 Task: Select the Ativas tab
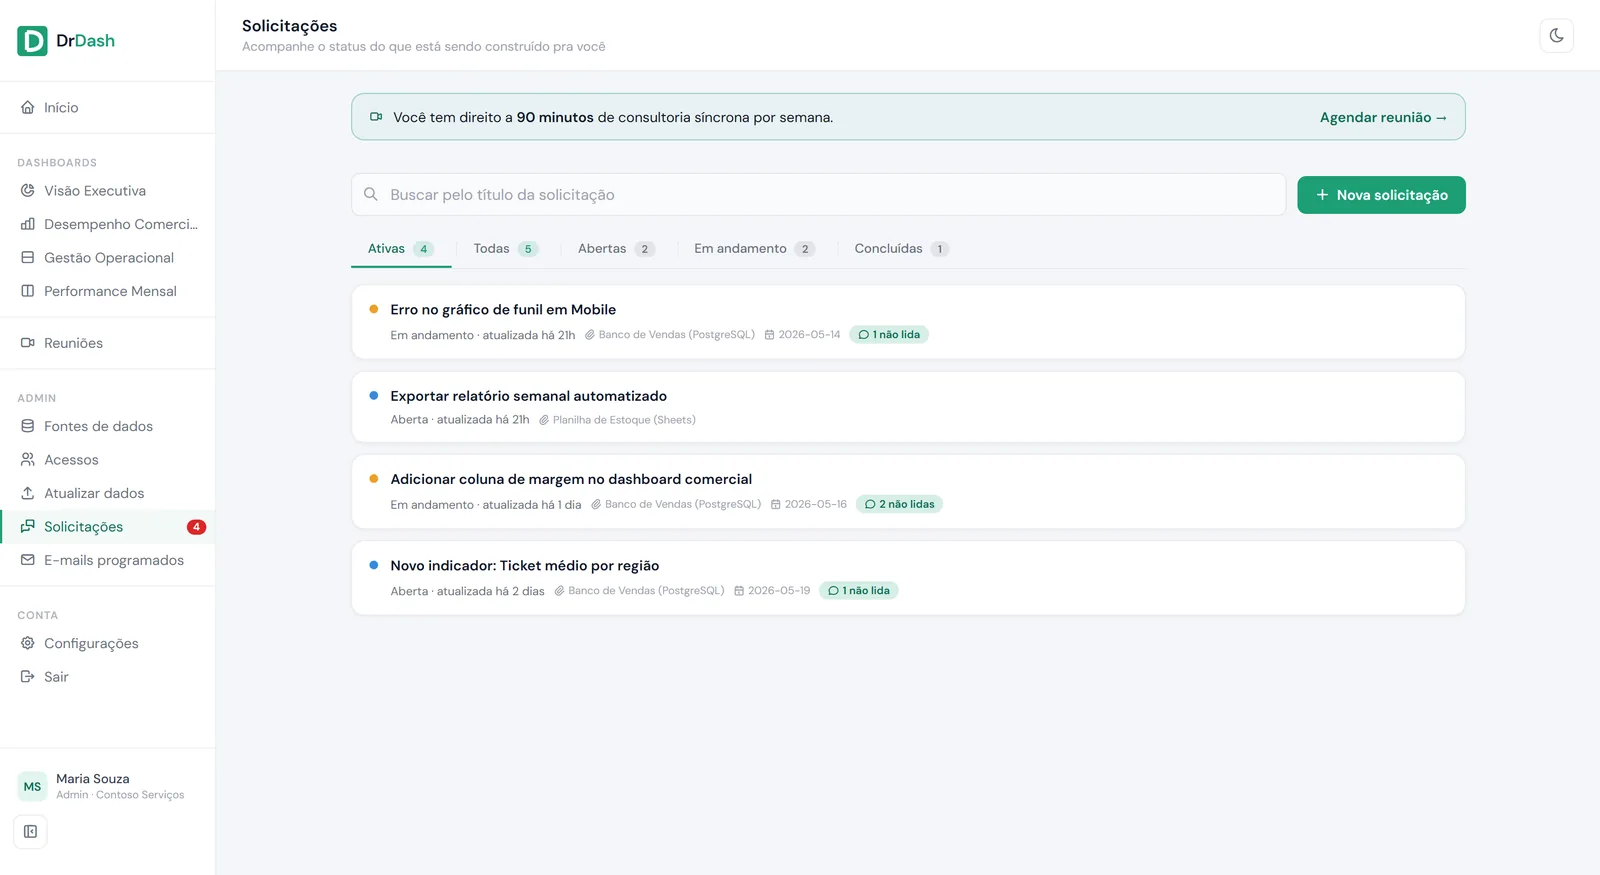click(400, 249)
